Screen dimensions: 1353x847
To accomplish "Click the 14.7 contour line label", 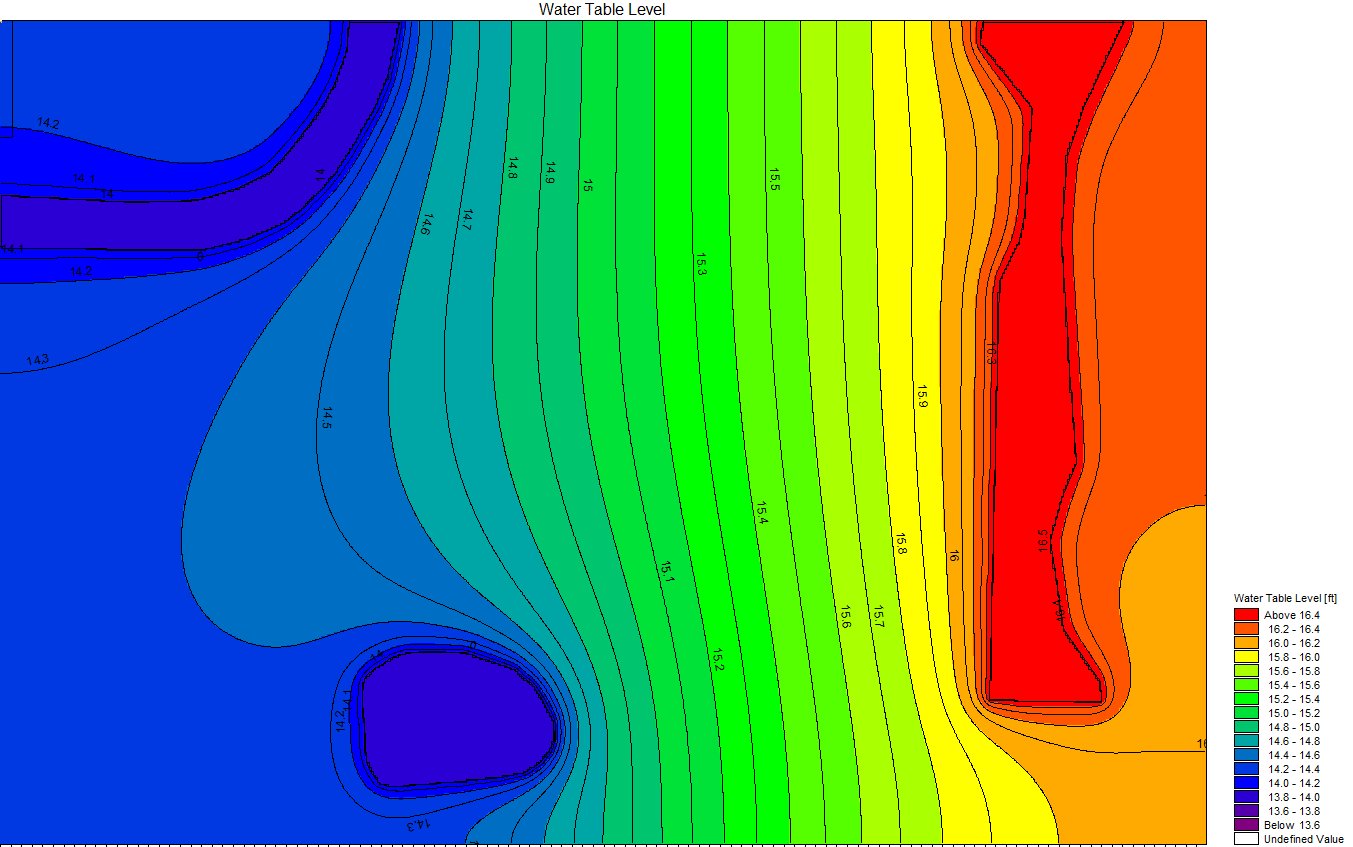I will point(465,221).
